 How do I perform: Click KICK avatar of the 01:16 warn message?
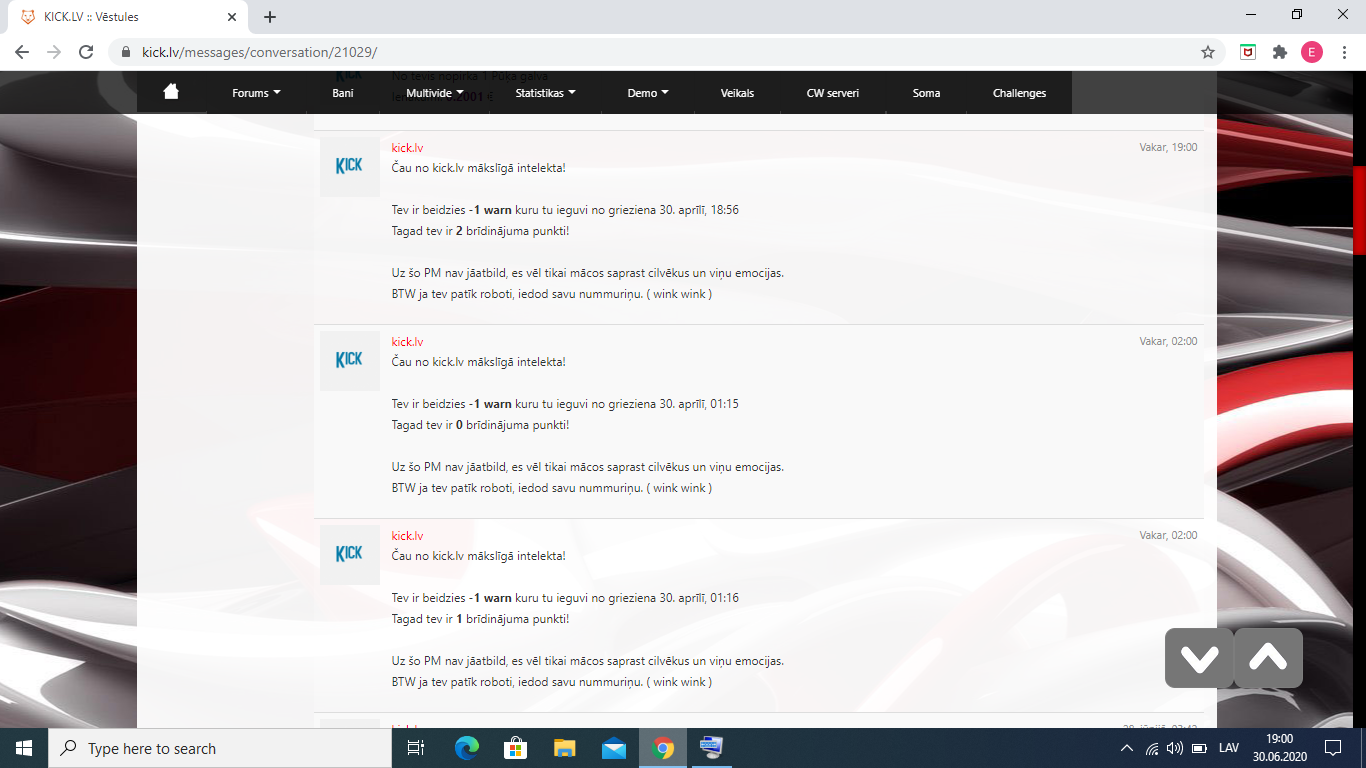(x=350, y=555)
